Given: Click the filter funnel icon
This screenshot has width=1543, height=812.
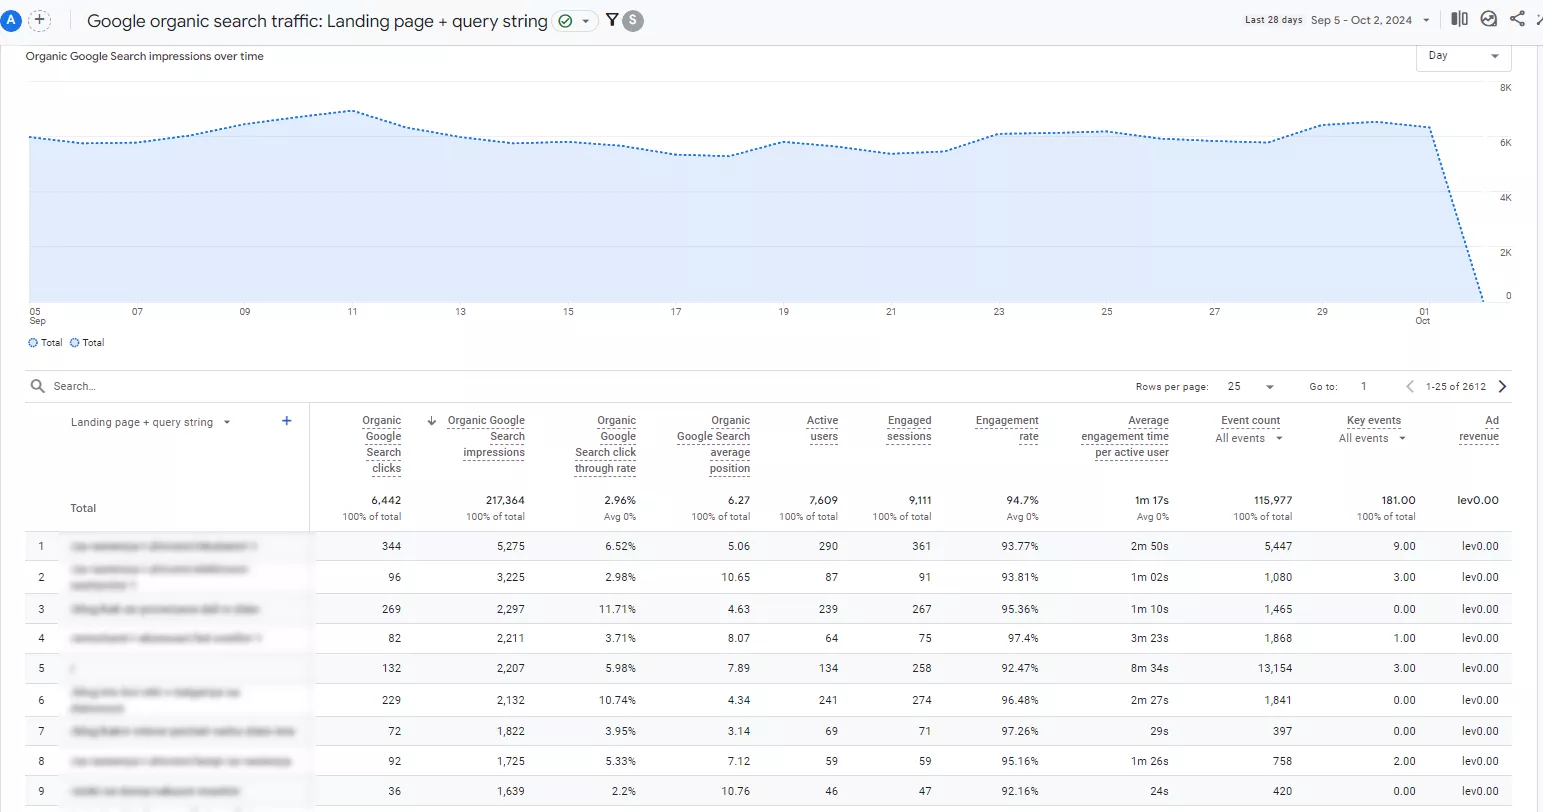Looking at the screenshot, I should click(x=612, y=19).
